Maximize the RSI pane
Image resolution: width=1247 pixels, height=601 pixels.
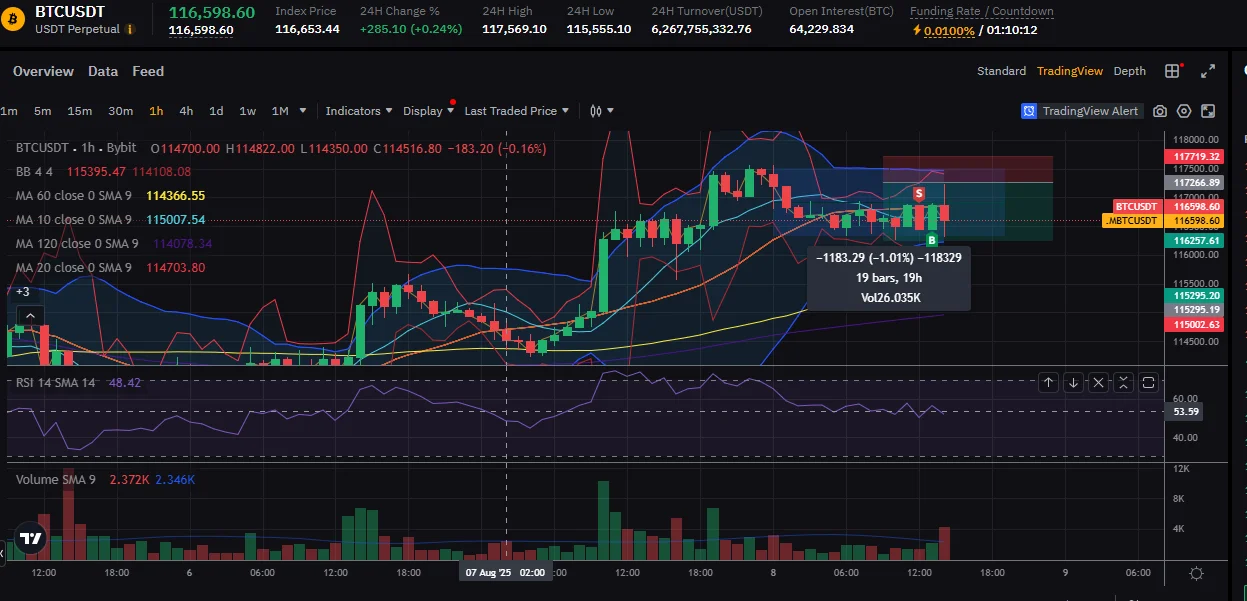pos(1148,382)
